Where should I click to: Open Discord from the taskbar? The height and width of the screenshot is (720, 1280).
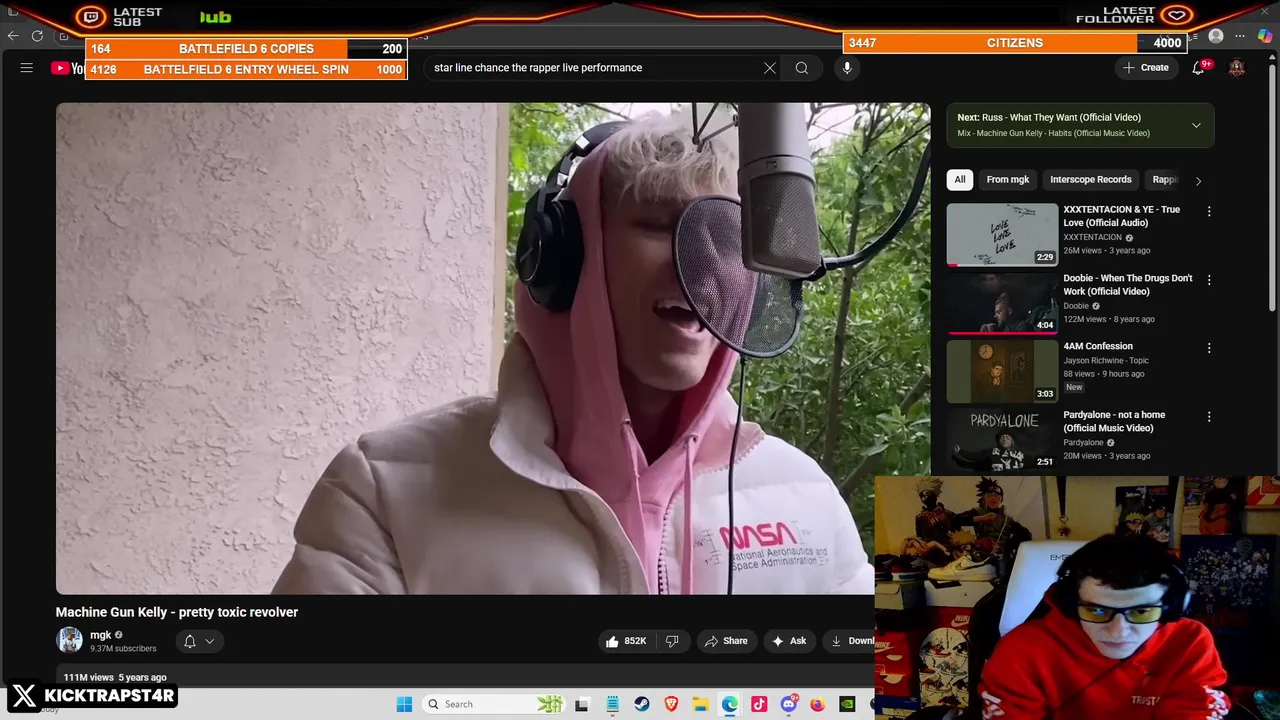point(788,704)
